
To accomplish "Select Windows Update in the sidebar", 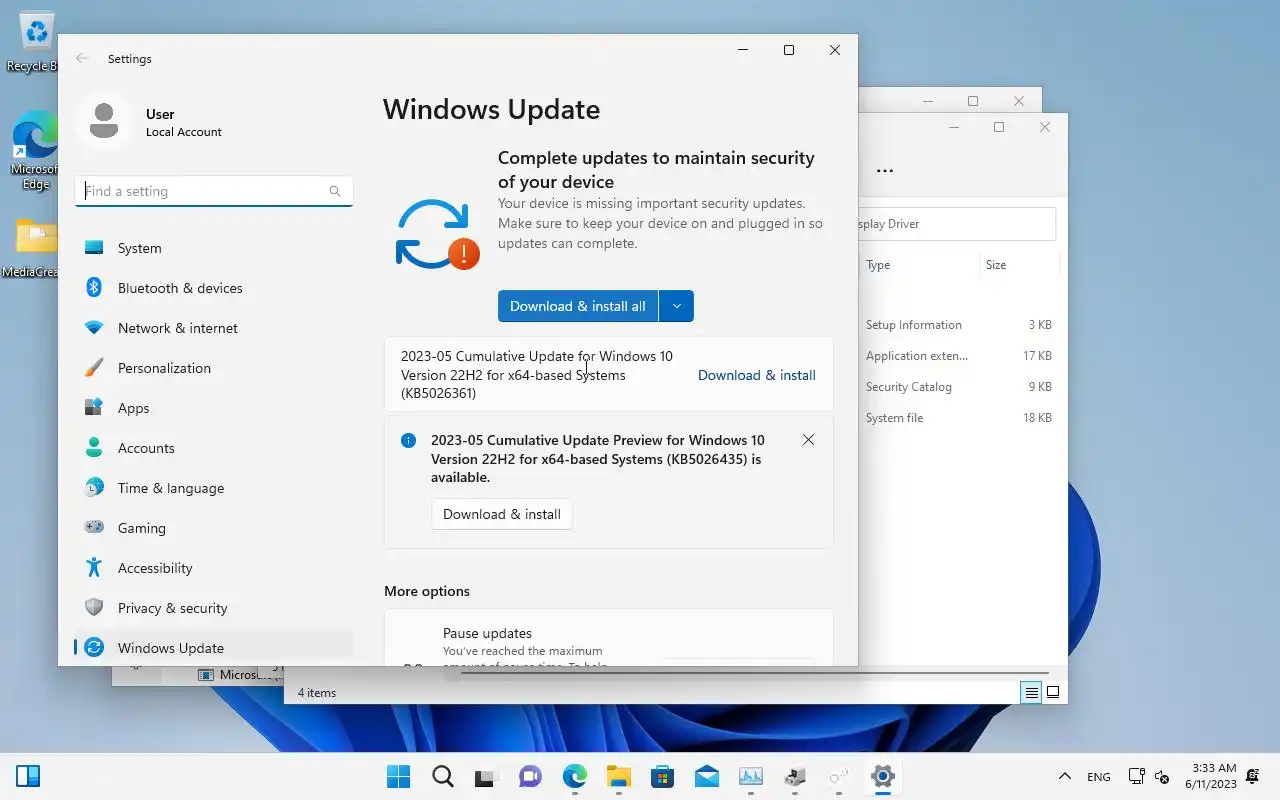I will [x=214, y=648].
